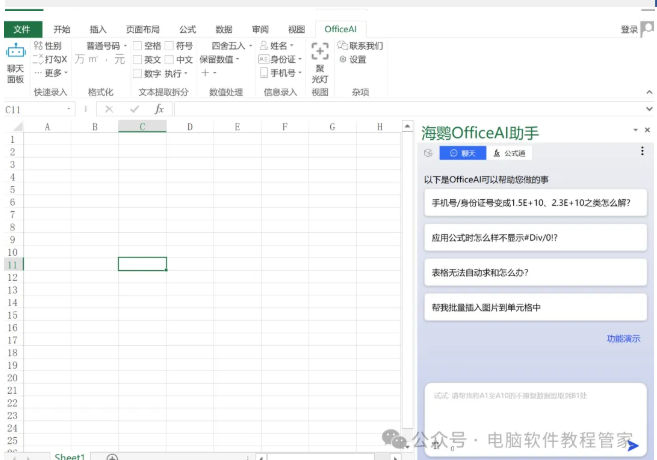657x460 pixels.
Task: Click the 手机号/身份证号变成1.5E+10 suggestion
Action: 535,203
